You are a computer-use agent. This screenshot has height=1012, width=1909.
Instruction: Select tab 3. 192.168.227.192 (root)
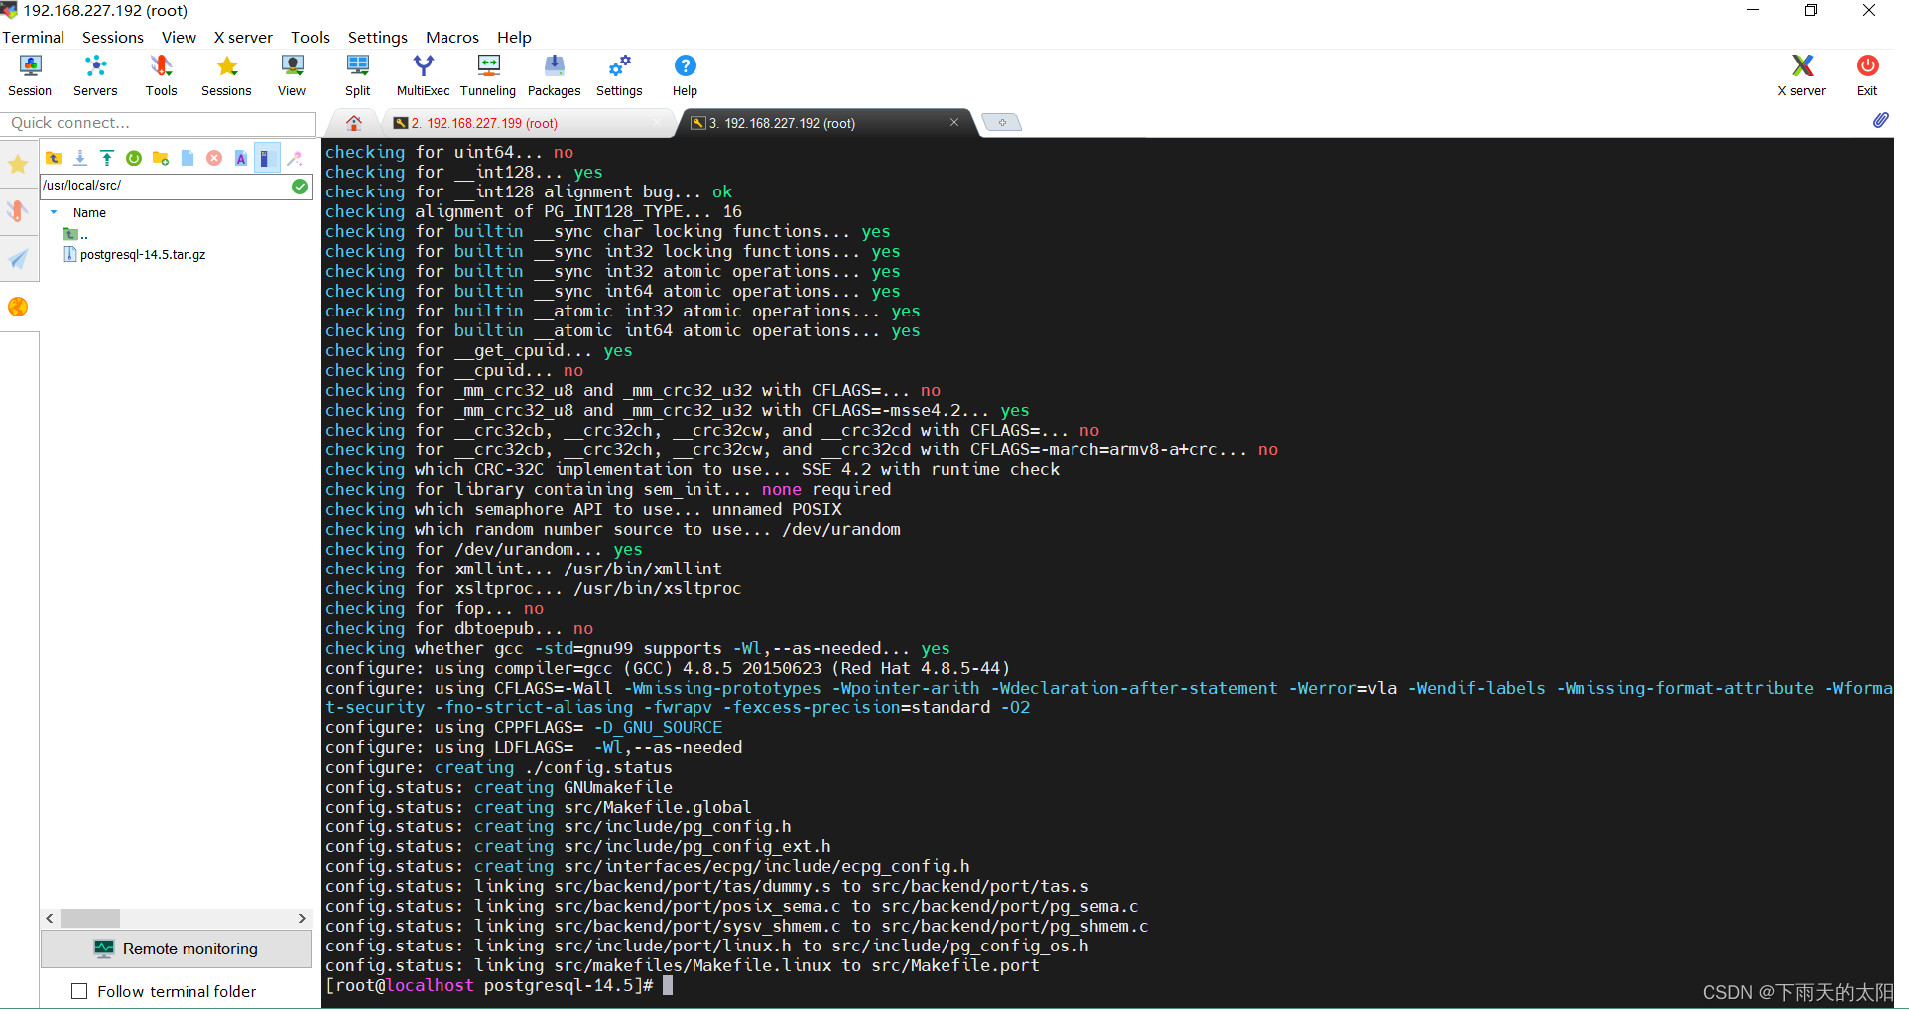tap(781, 123)
